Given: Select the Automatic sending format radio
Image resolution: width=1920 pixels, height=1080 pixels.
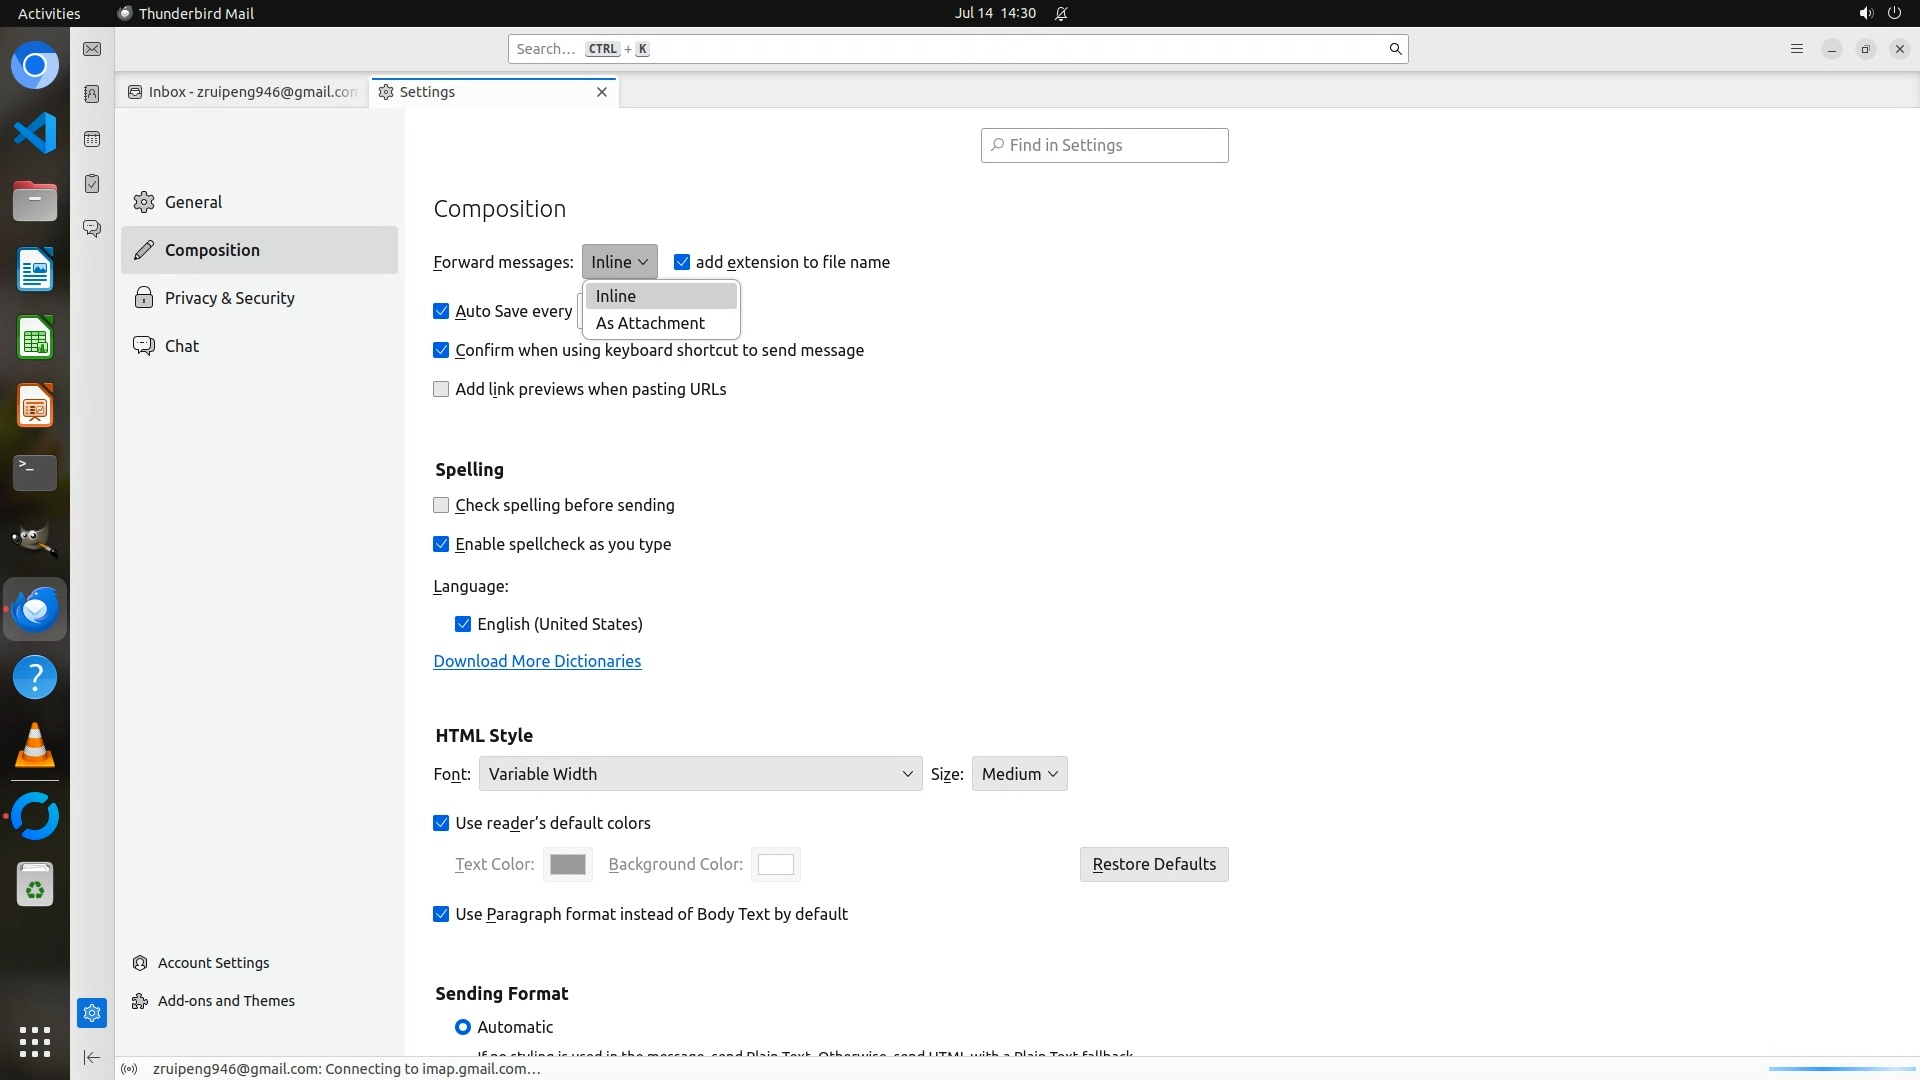Looking at the screenshot, I should [x=463, y=1027].
